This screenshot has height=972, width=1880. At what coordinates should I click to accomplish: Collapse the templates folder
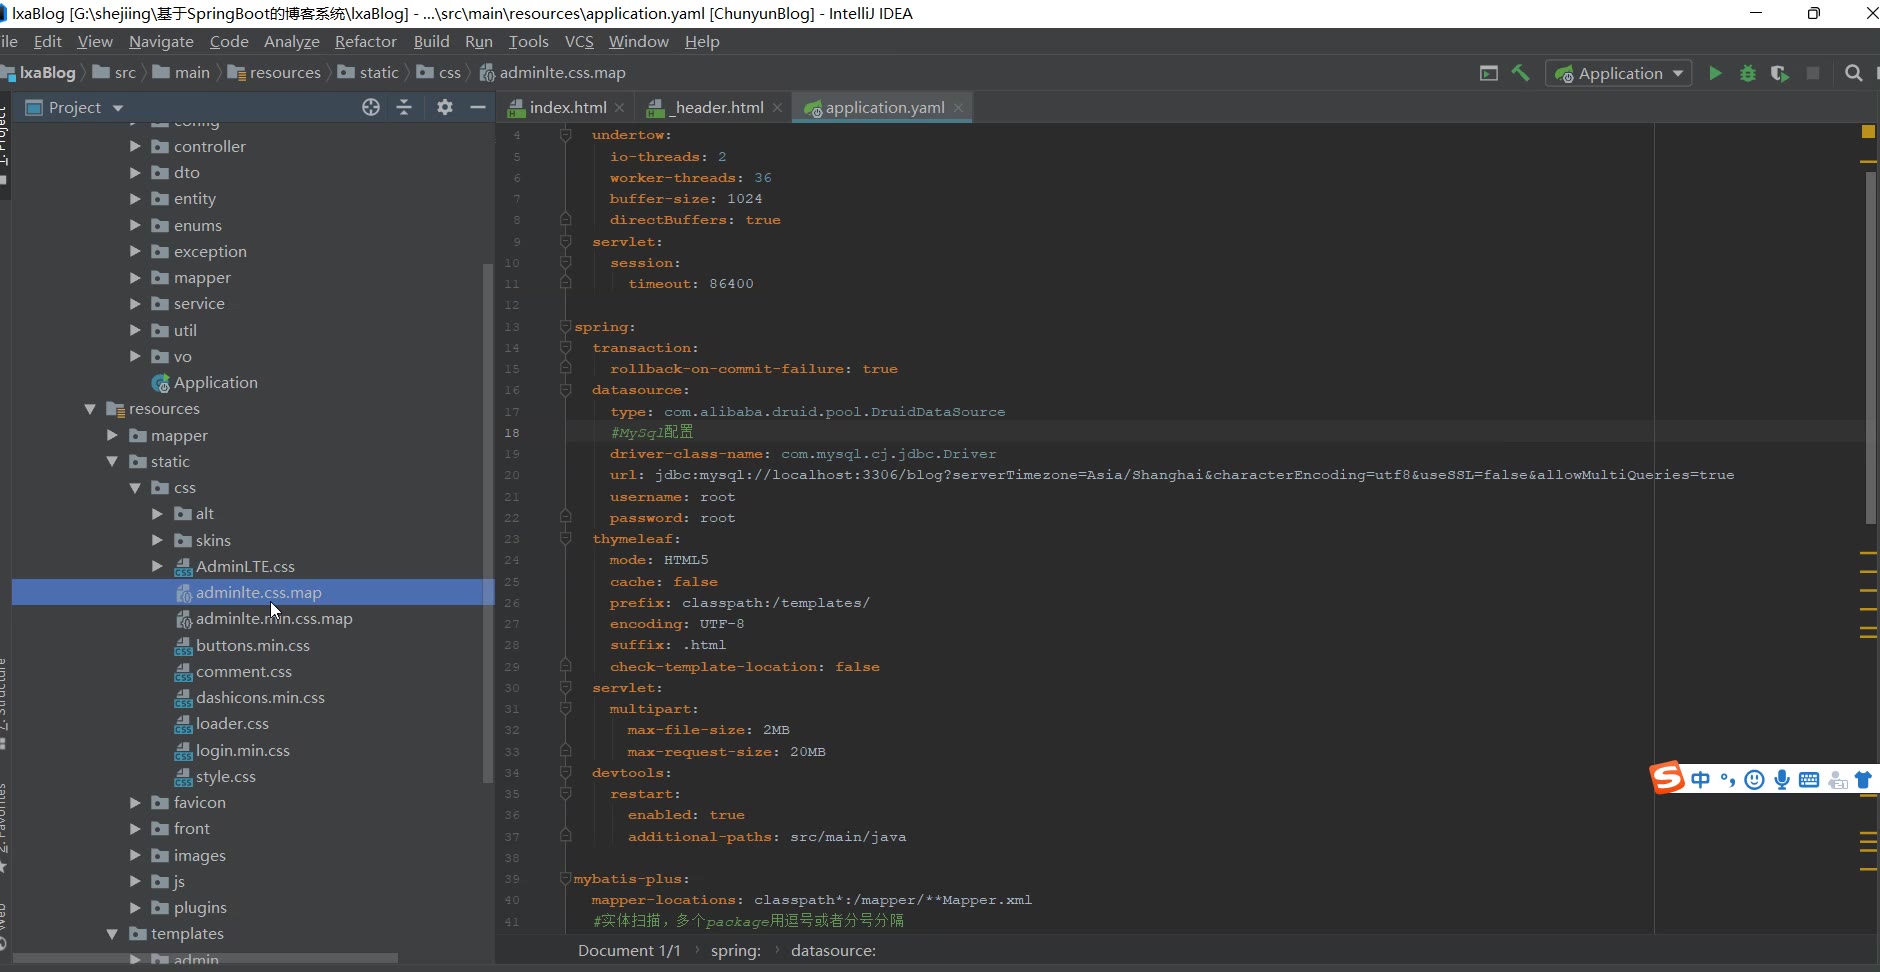pos(112,934)
